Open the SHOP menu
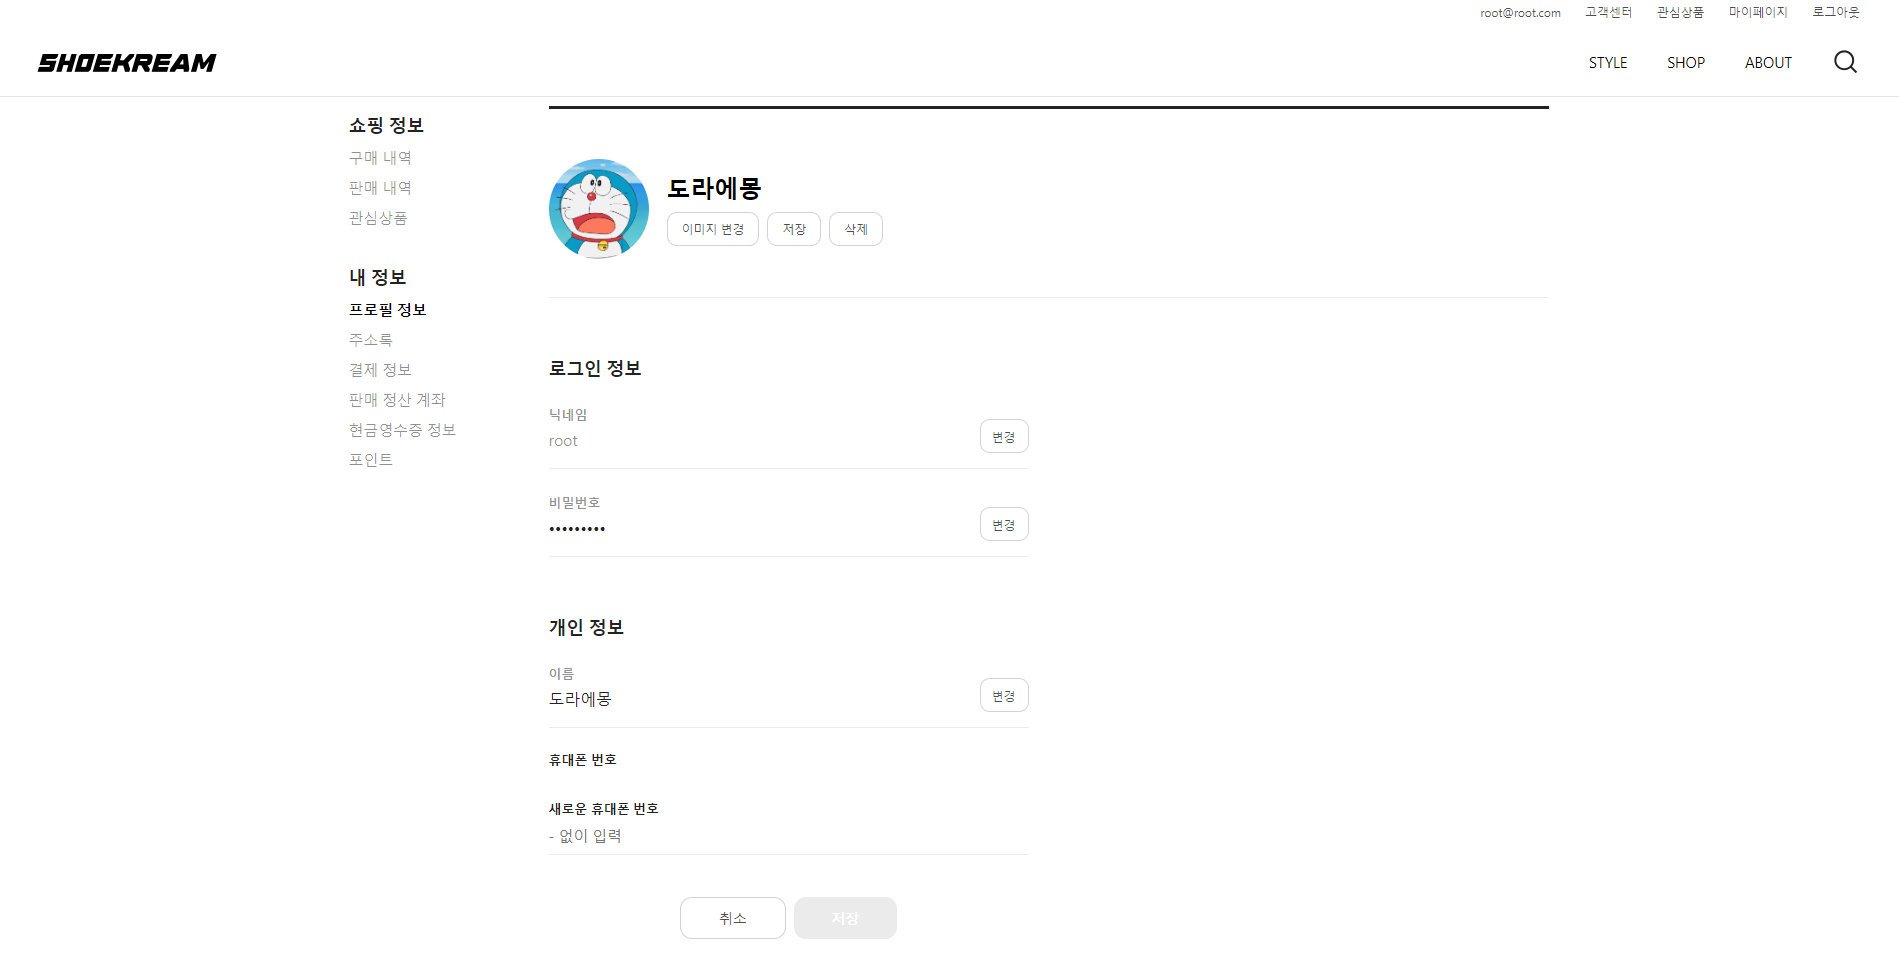This screenshot has height=959, width=1899. click(x=1685, y=62)
